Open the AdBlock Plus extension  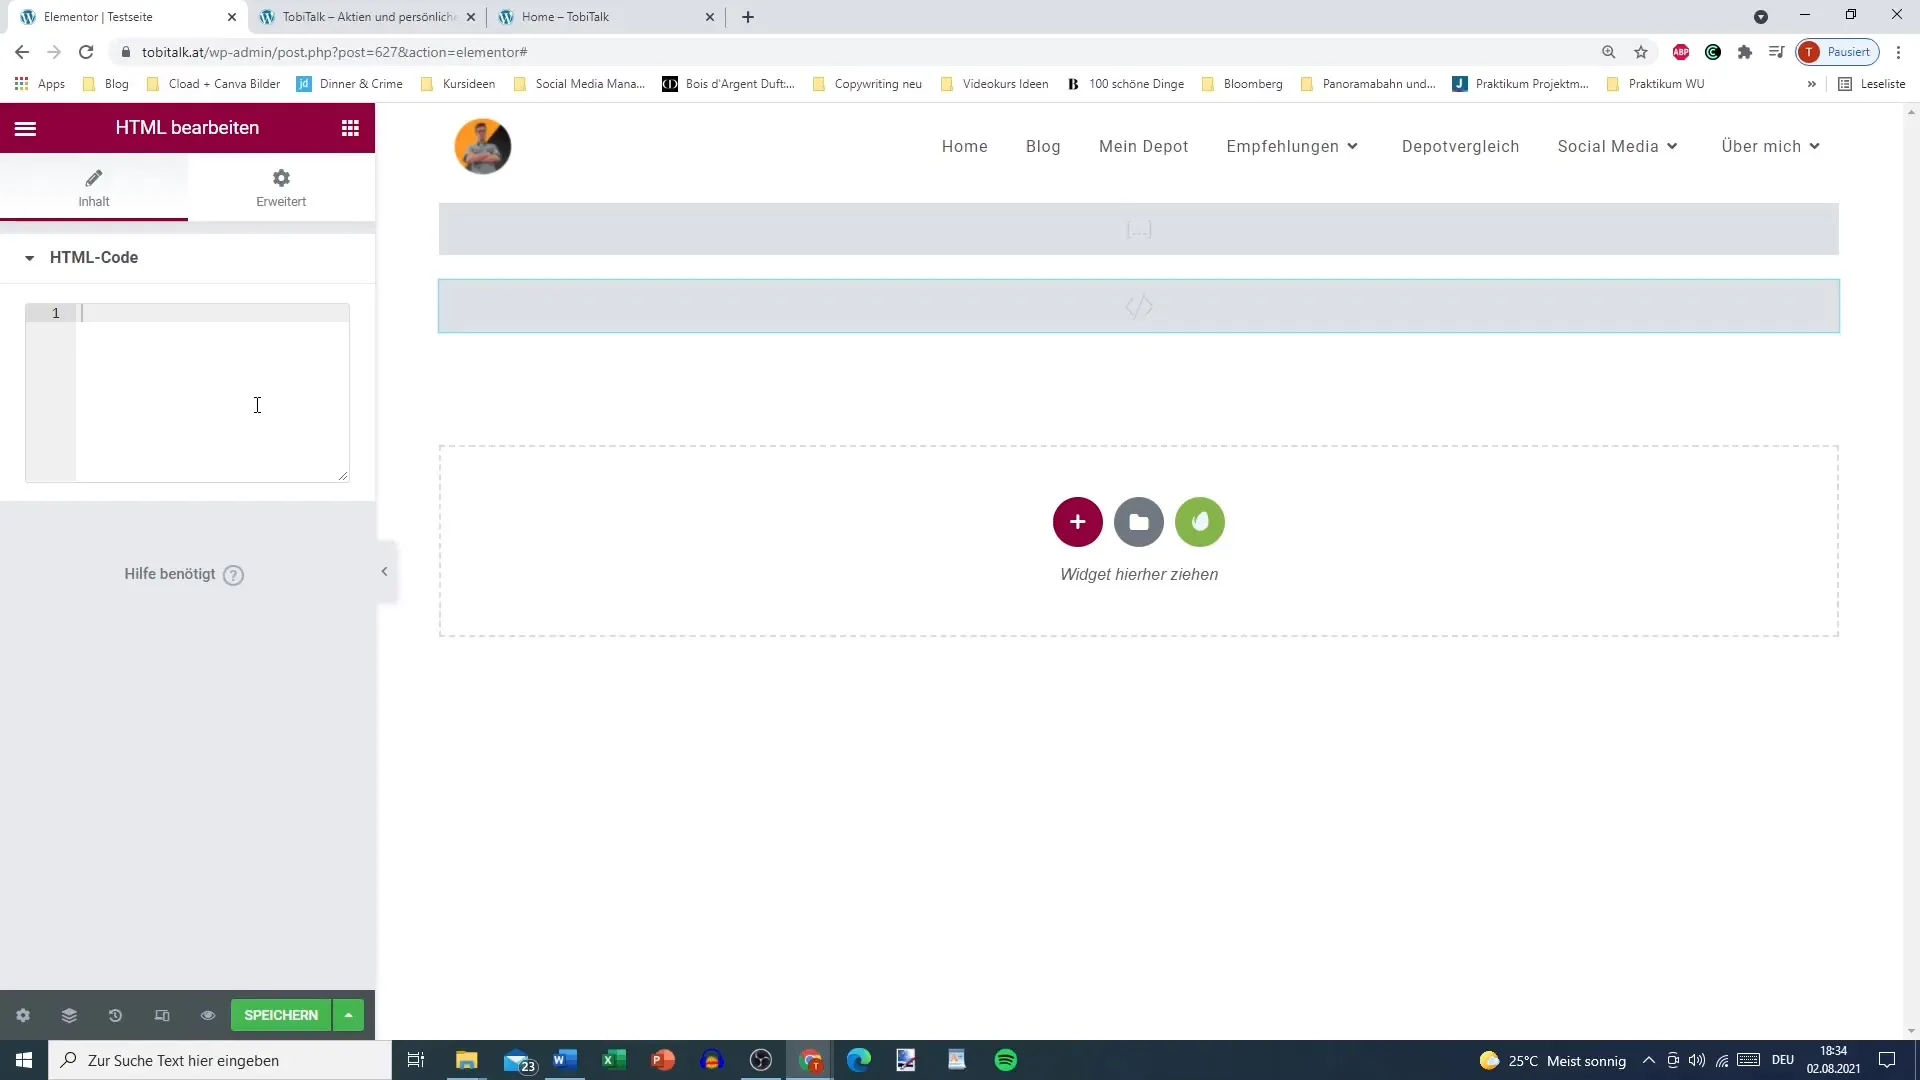1681,52
